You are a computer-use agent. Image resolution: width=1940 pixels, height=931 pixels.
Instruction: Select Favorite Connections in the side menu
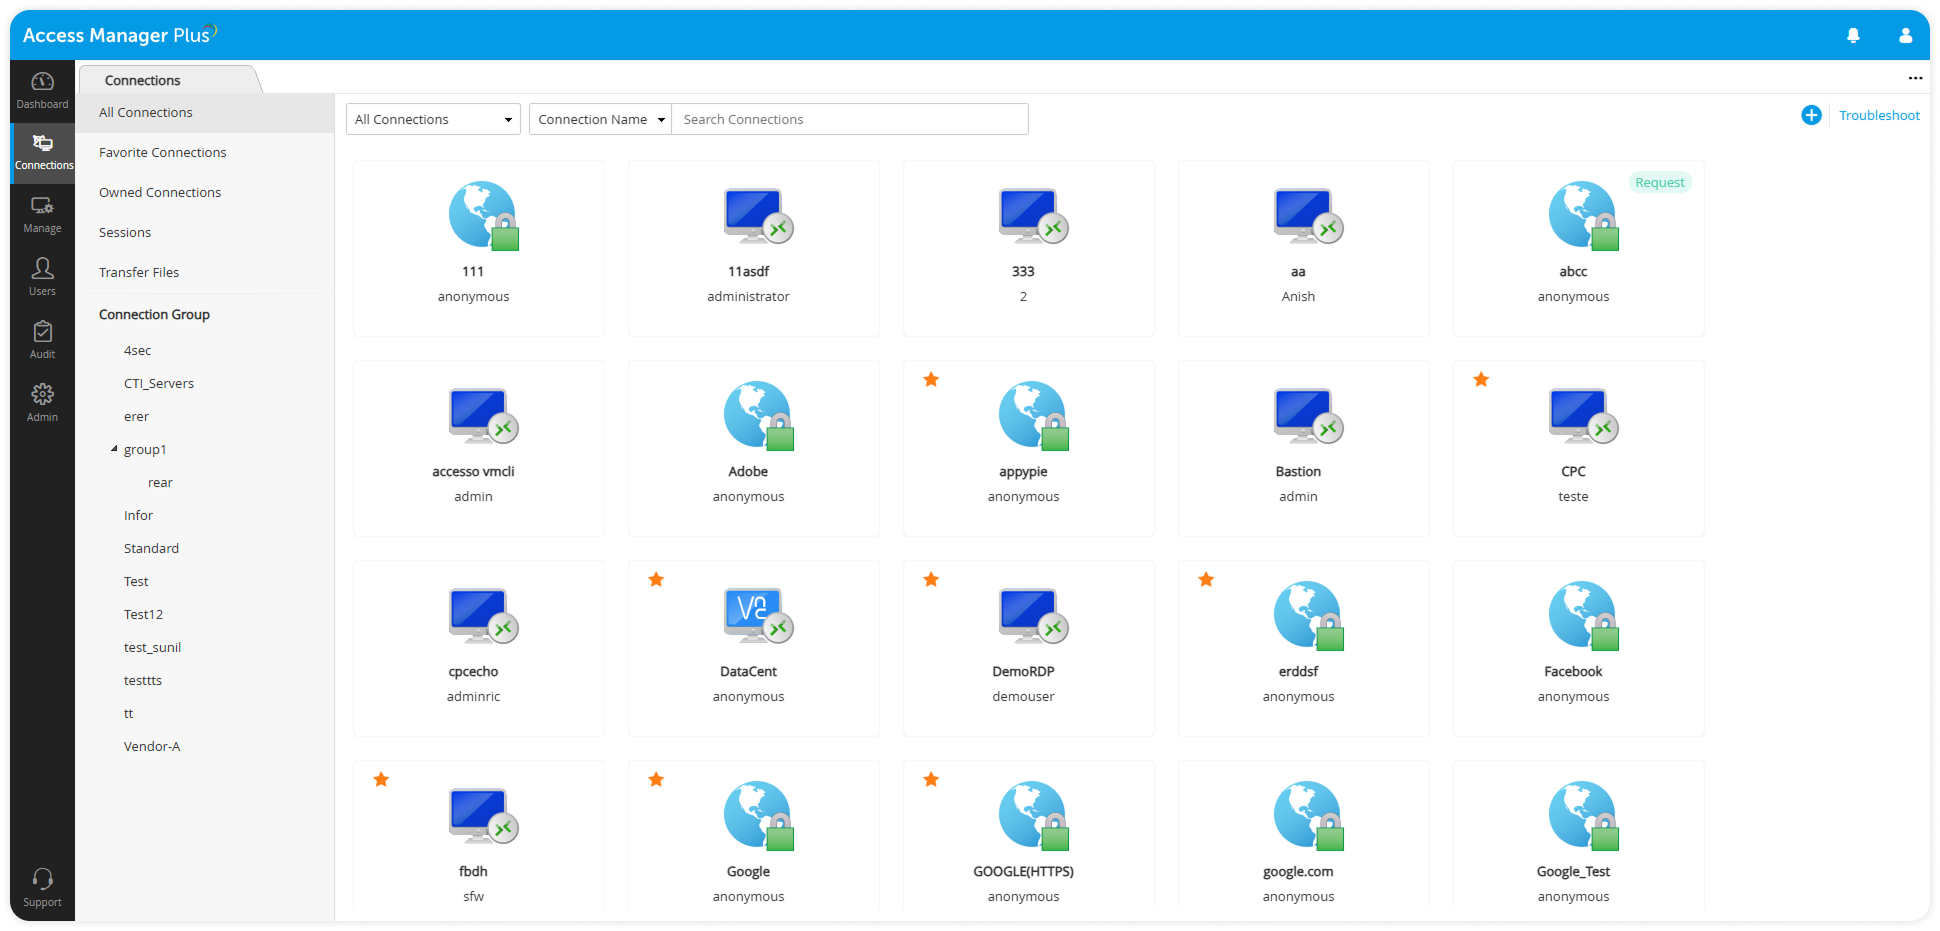coord(163,152)
